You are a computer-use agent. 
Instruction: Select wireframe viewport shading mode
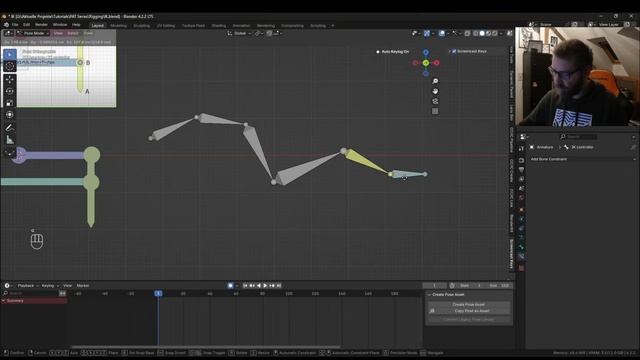tap(476, 33)
